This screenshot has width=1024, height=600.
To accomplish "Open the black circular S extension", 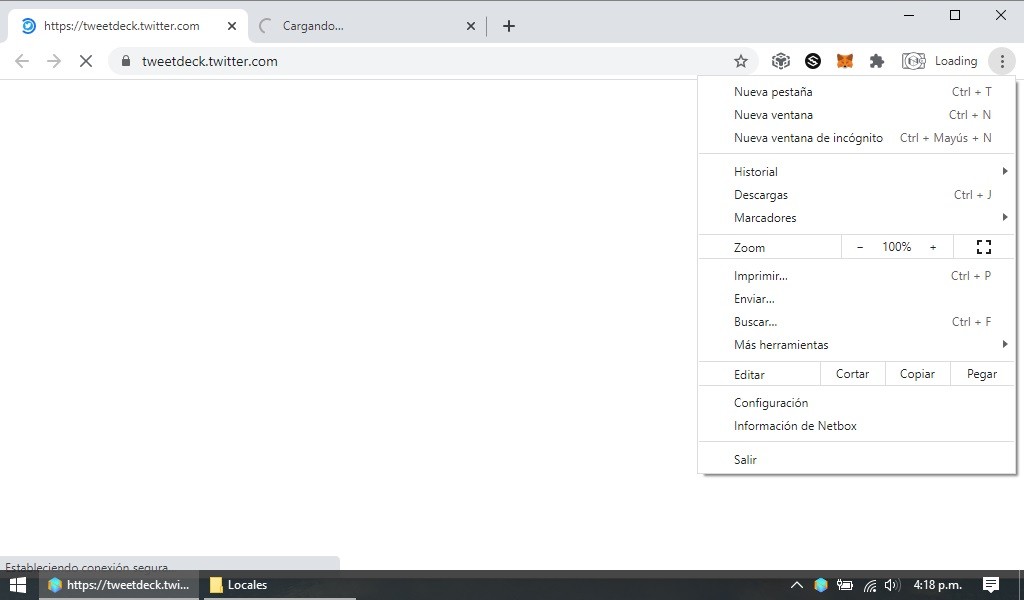I will (812, 61).
